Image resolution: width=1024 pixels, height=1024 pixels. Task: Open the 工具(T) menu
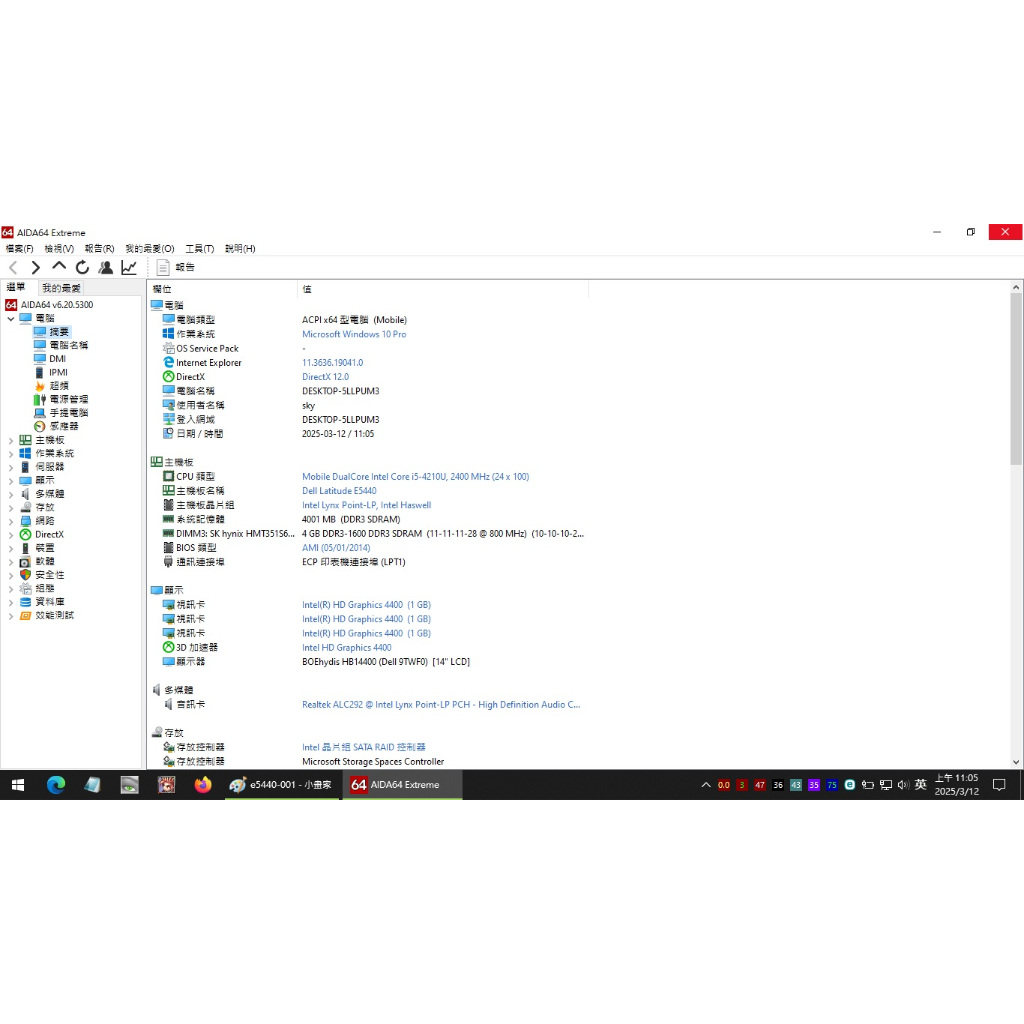[x=199, y=249]
